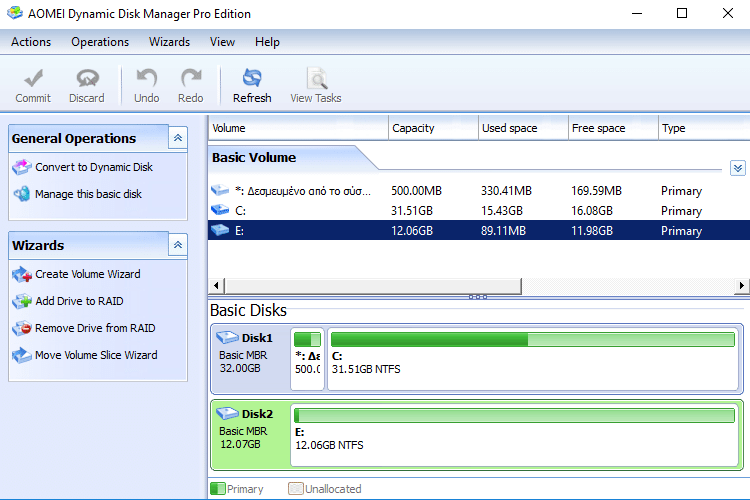
Task: Click the system reserved volume drive icon
Action: (x=220, y=190)
